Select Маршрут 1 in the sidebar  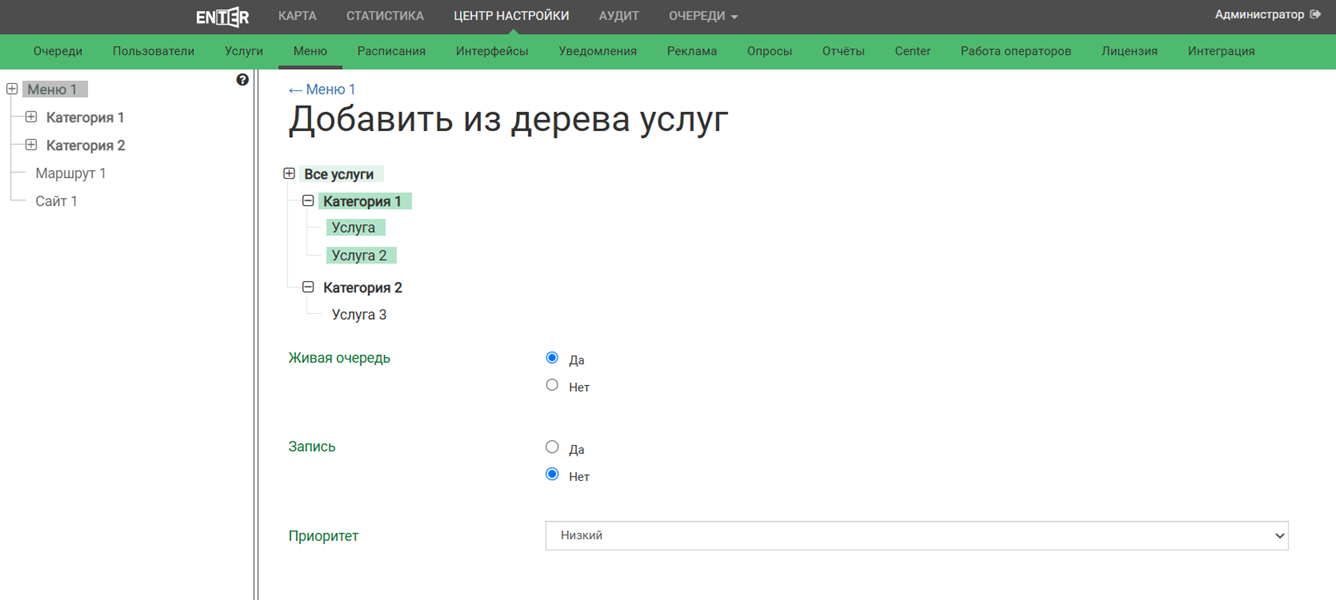click(70, 173)
